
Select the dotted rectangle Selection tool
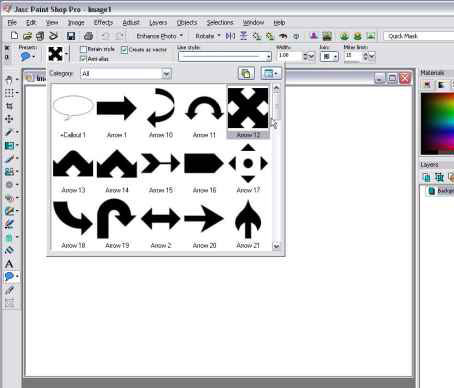point(9,93)
